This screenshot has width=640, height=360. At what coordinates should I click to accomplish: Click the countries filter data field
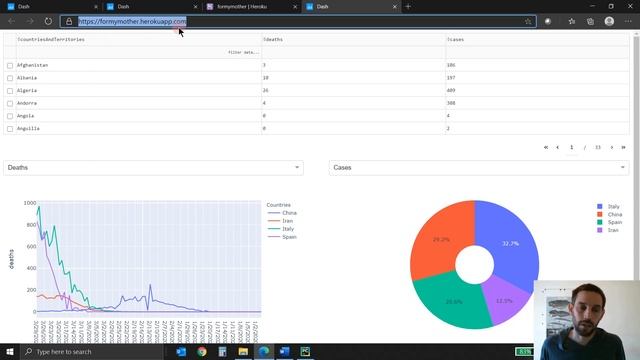(139, 52)
